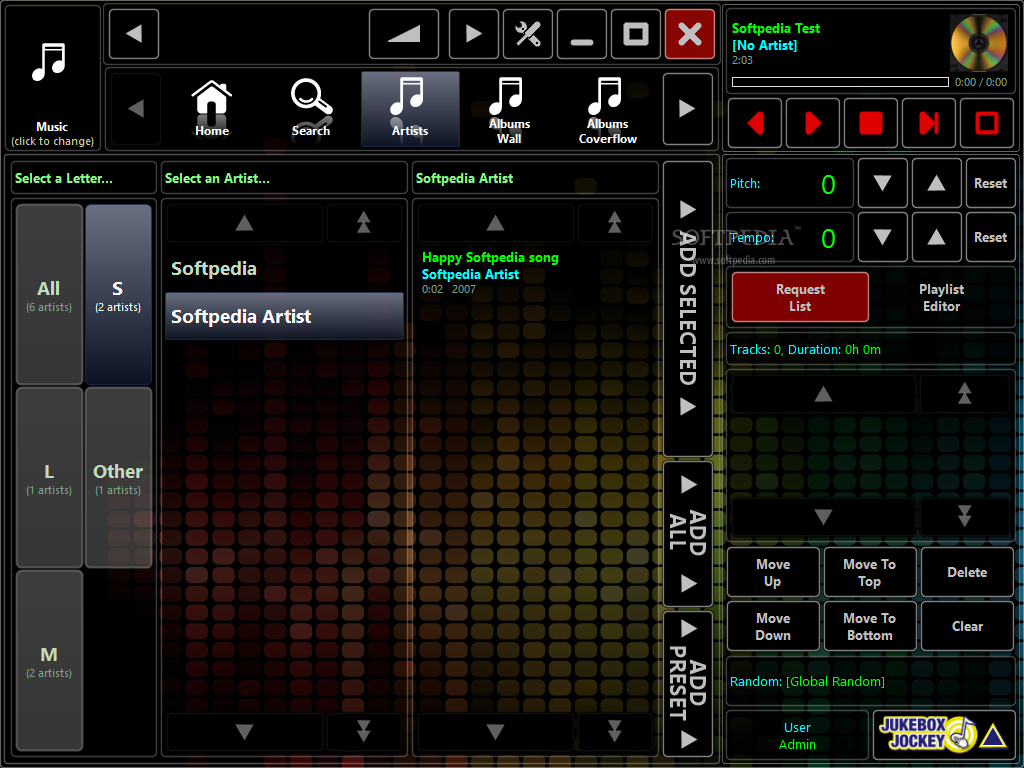Open the tools settings wrench icon

tap(528, 34)
